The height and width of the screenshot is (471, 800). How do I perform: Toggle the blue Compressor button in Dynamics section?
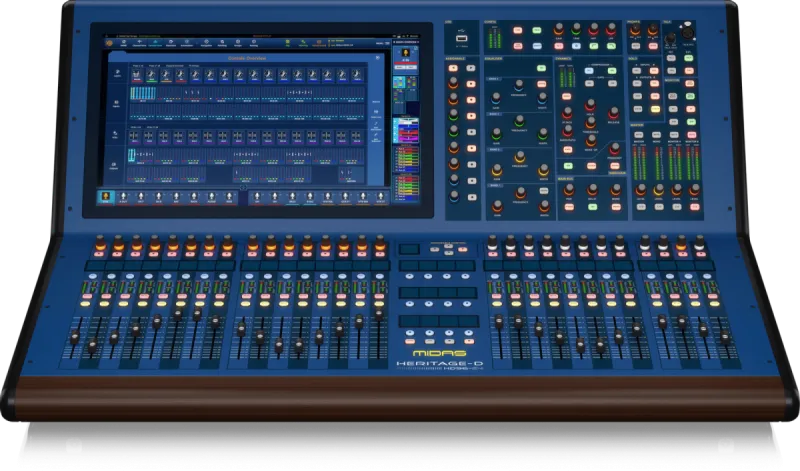coord(590,70)
